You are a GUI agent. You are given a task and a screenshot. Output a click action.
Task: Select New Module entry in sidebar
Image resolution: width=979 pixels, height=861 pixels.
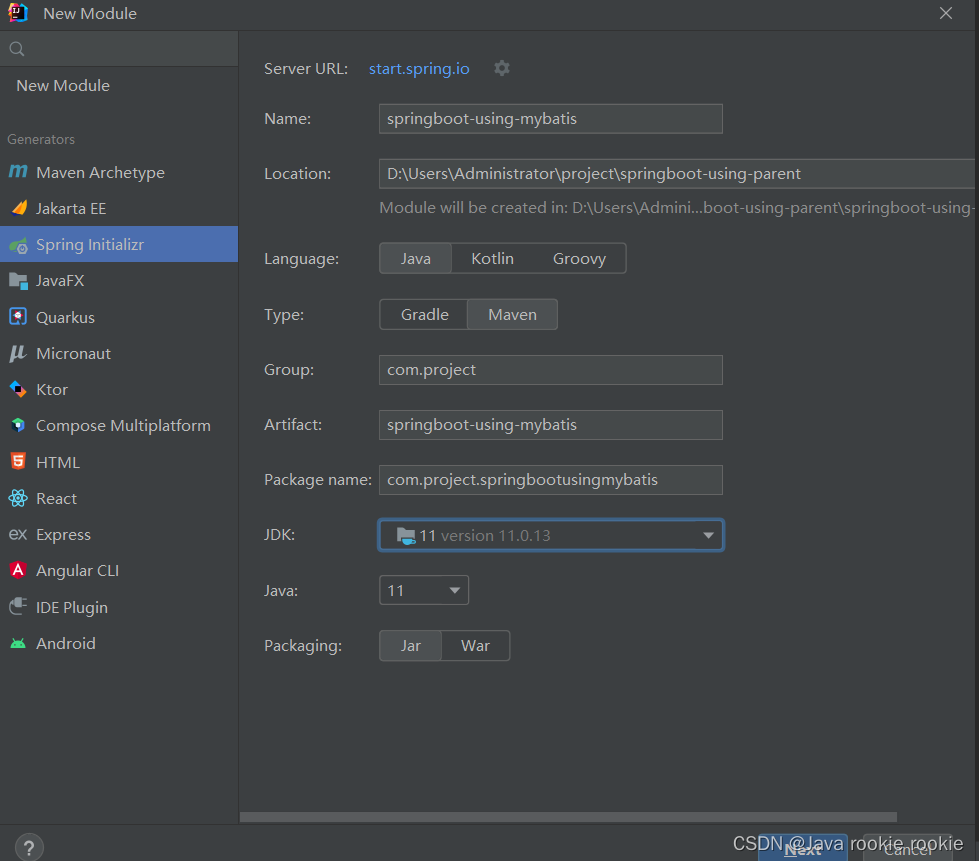coord(63,86)
